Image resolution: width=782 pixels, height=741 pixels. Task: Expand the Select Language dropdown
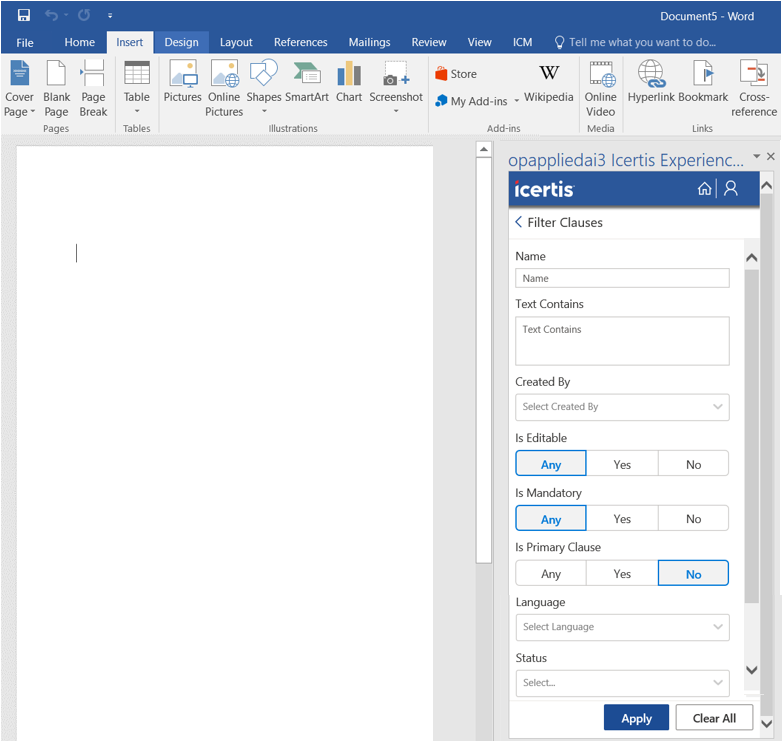[622, 627]
